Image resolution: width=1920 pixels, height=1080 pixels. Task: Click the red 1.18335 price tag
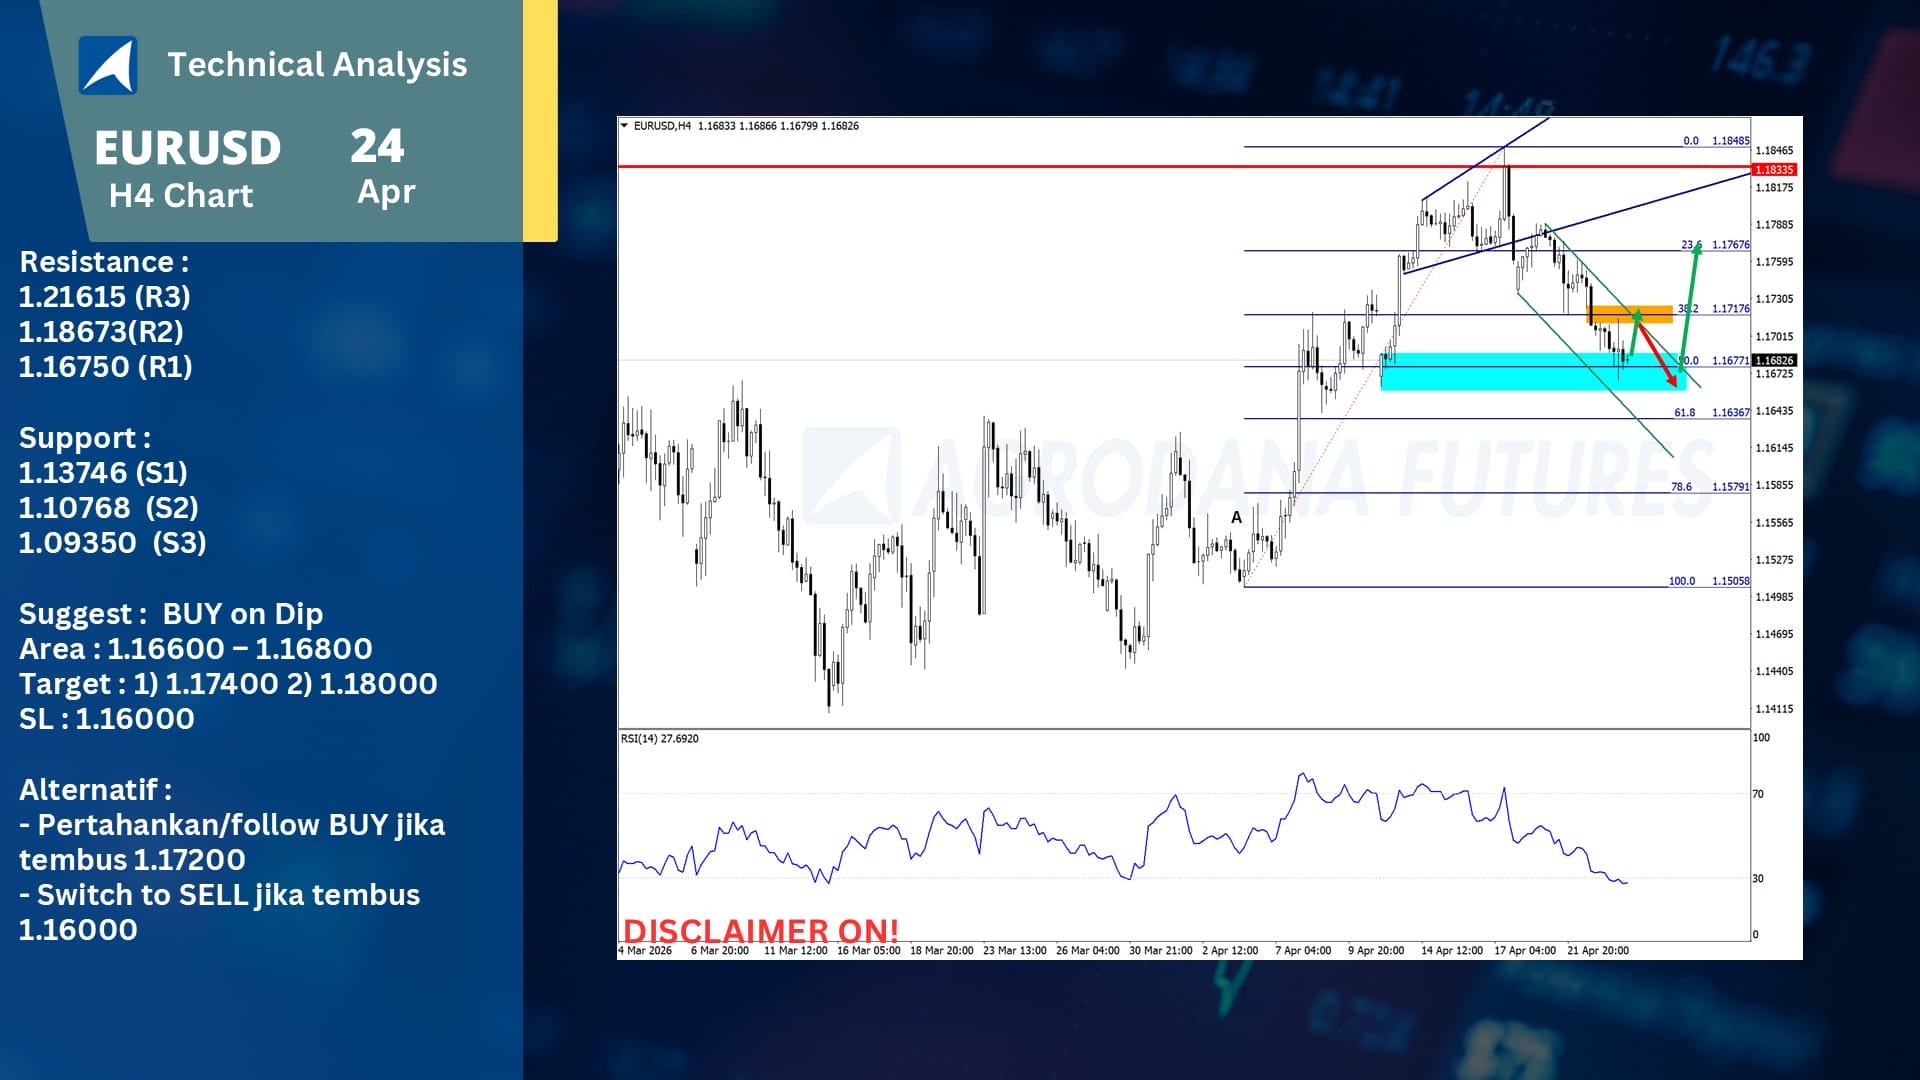click(x=1775, y=170)
